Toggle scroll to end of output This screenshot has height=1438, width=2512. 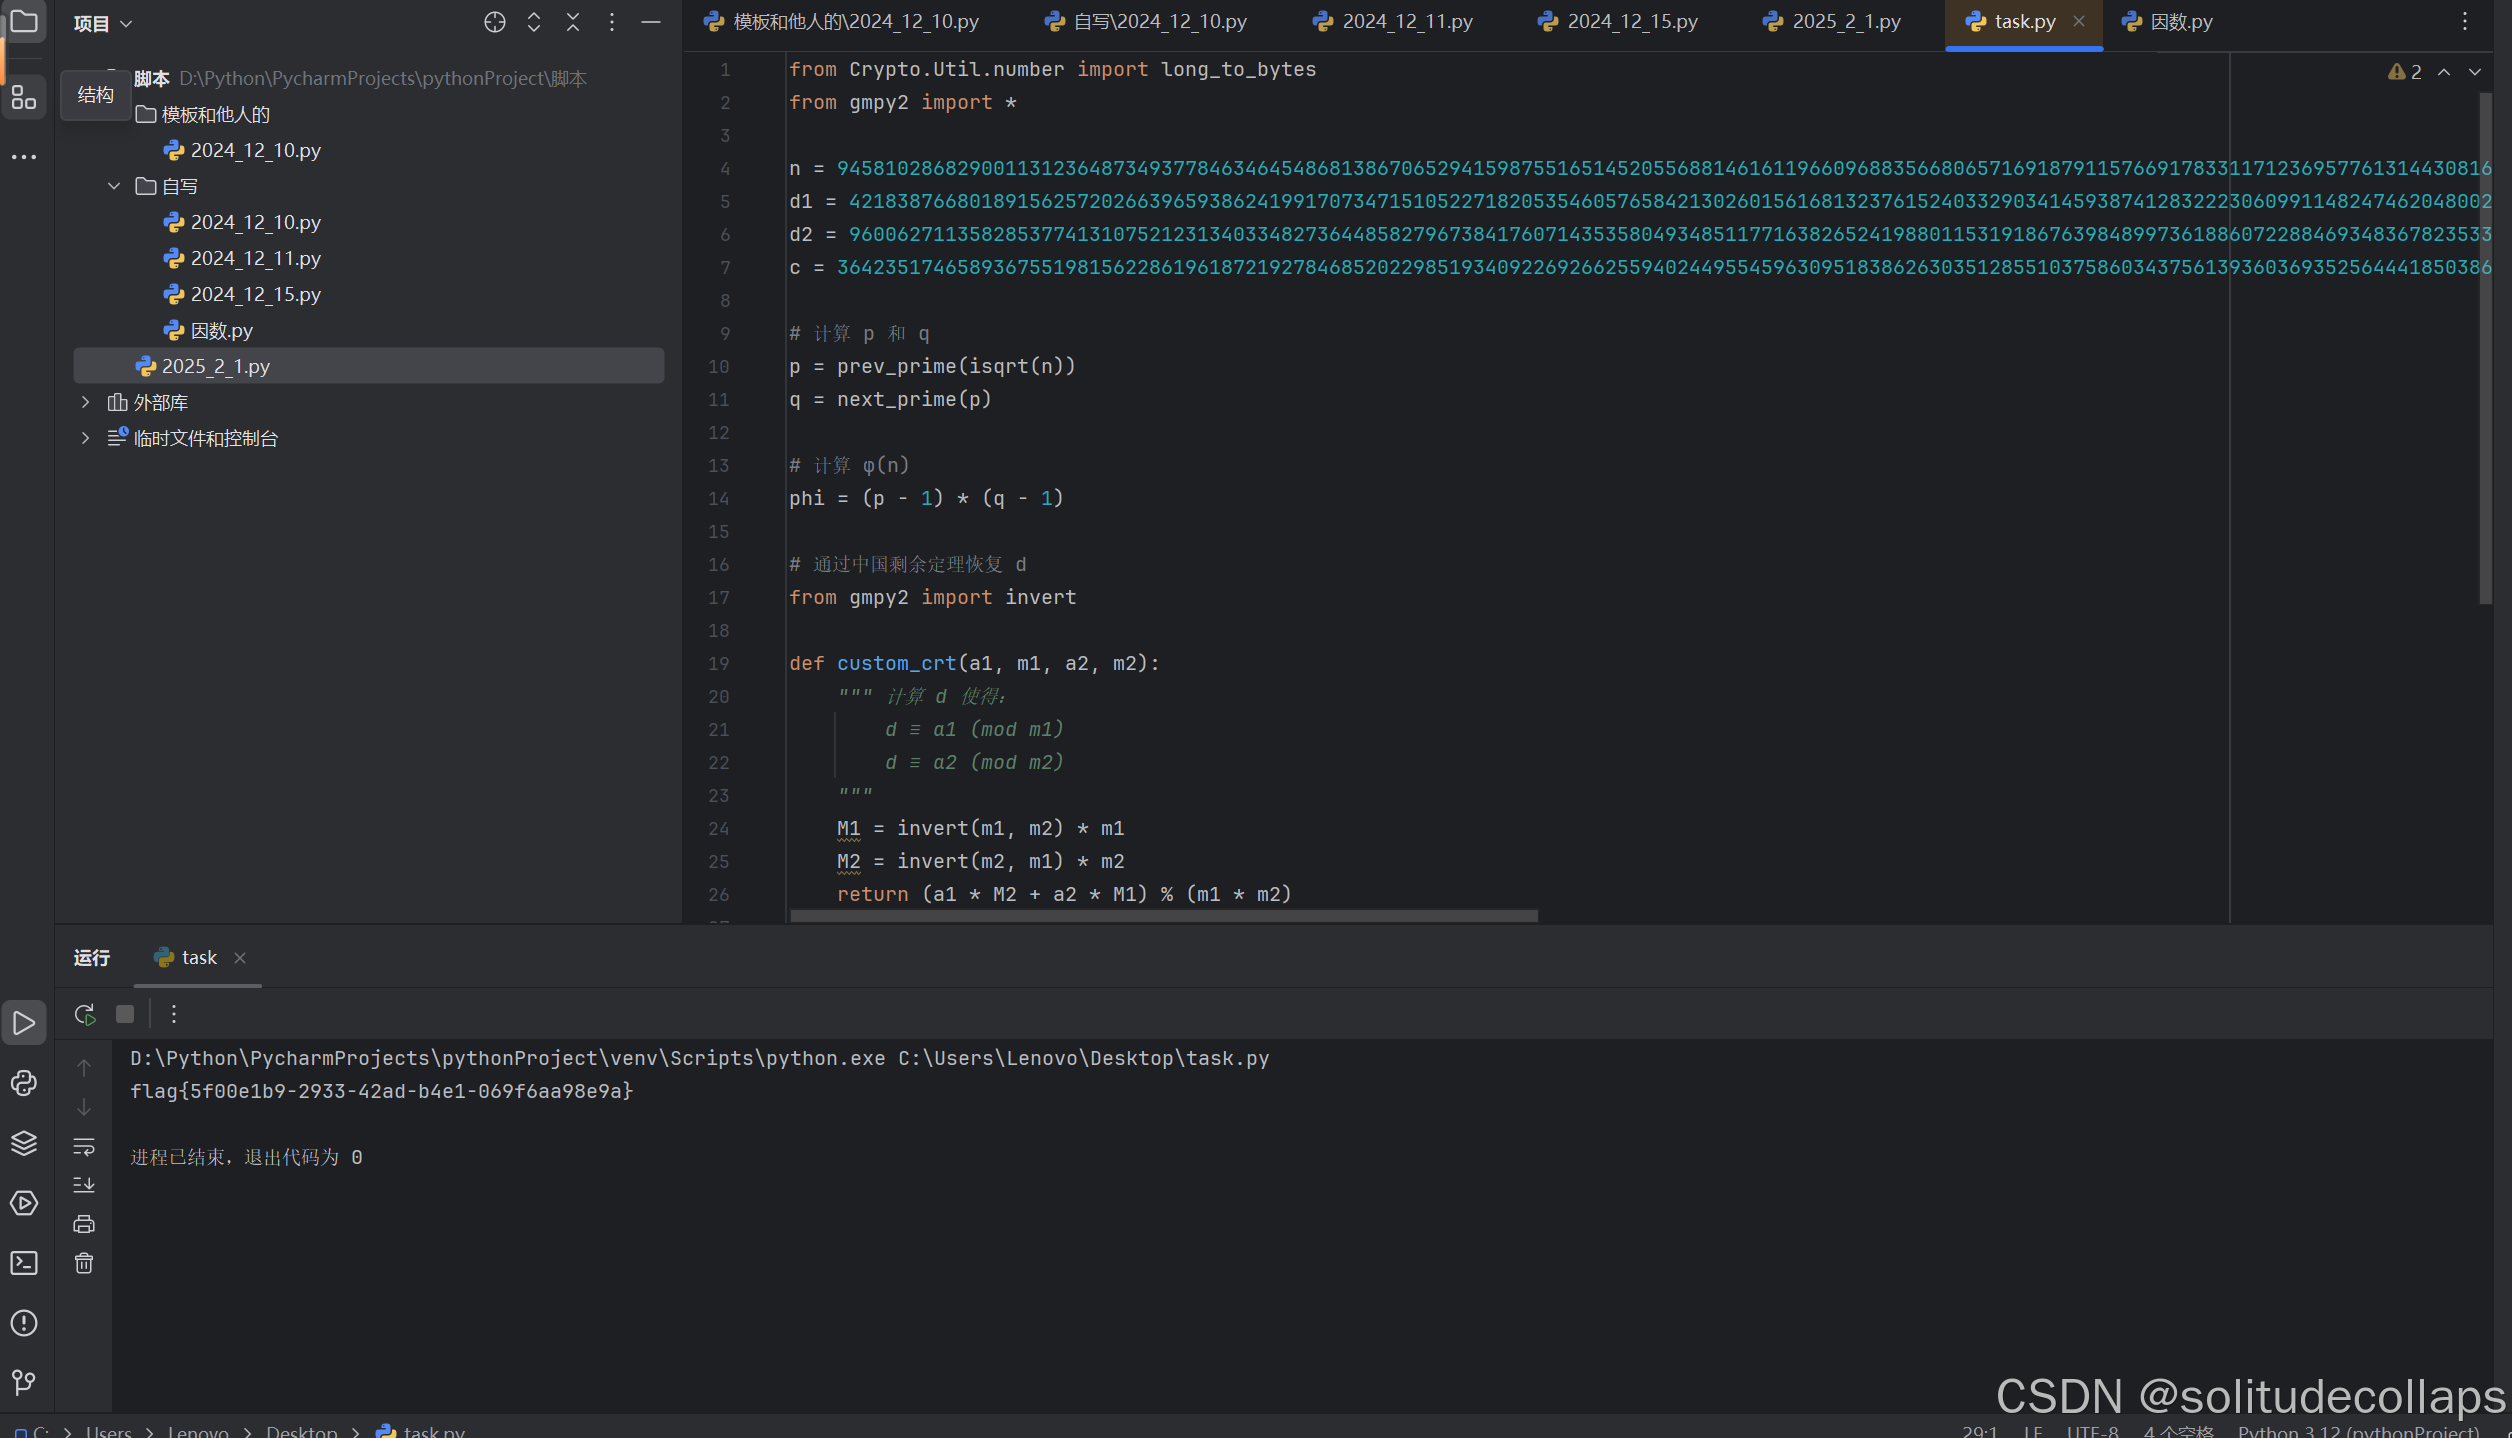click(x=84, y=1185)
